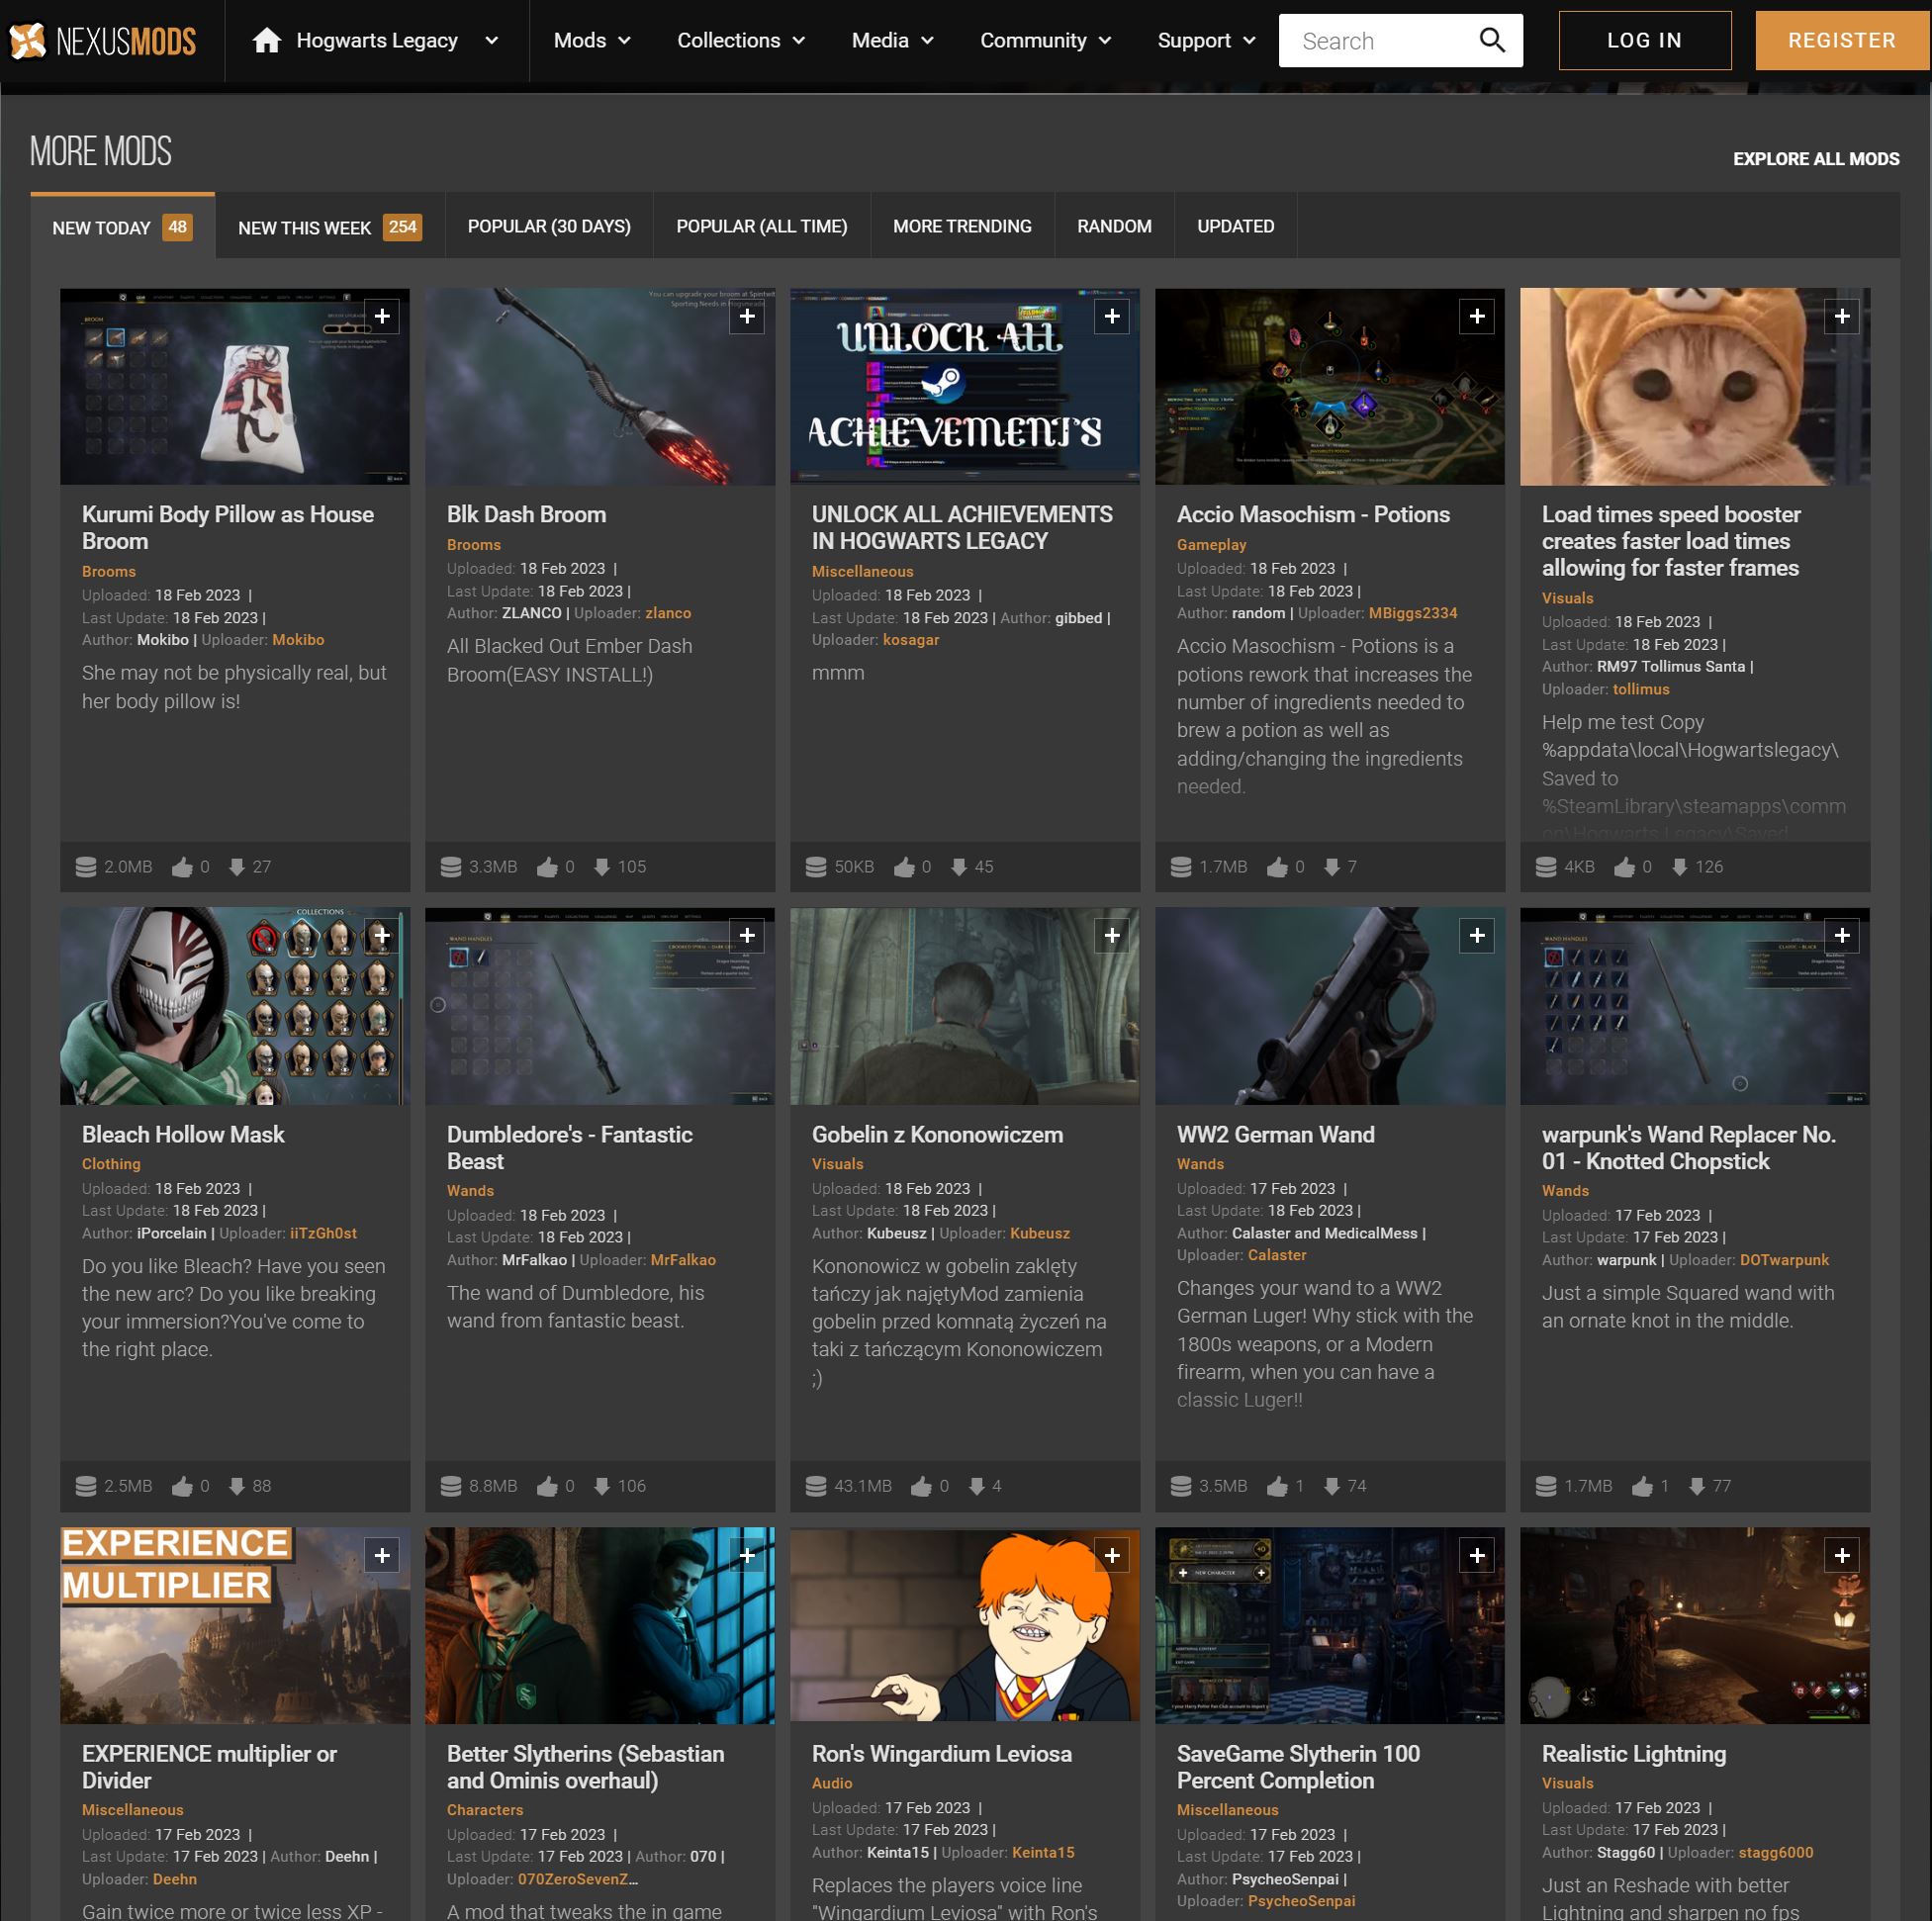Screen dimensions: 1932x1921
Task: Toggle add-to-list on Realistic Lightning mod
Action: coord(1841,1555)
